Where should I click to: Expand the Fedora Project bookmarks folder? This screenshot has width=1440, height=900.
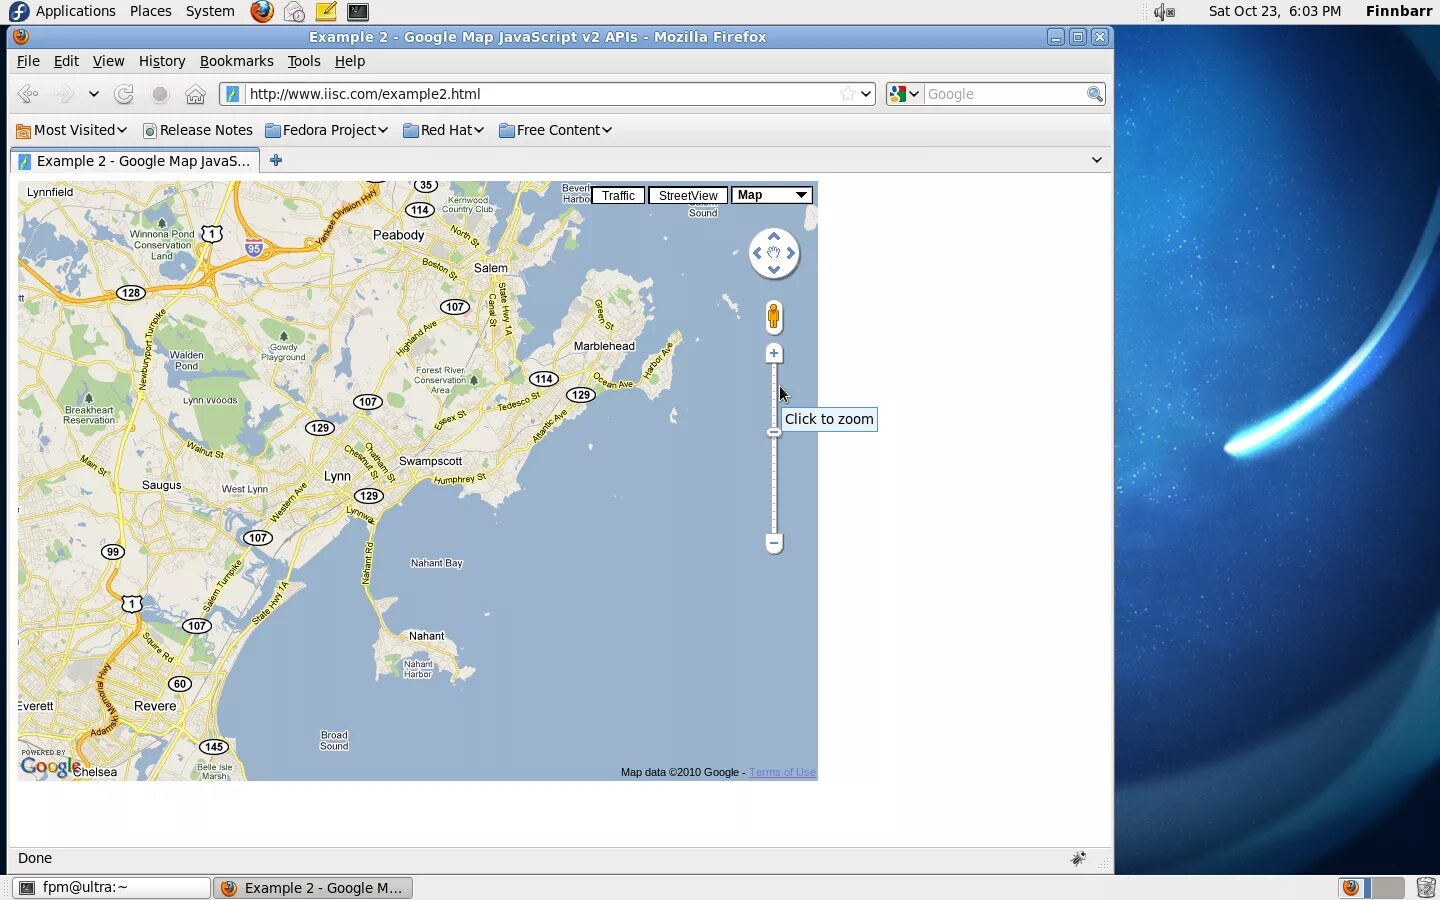[x=326, y=130]
